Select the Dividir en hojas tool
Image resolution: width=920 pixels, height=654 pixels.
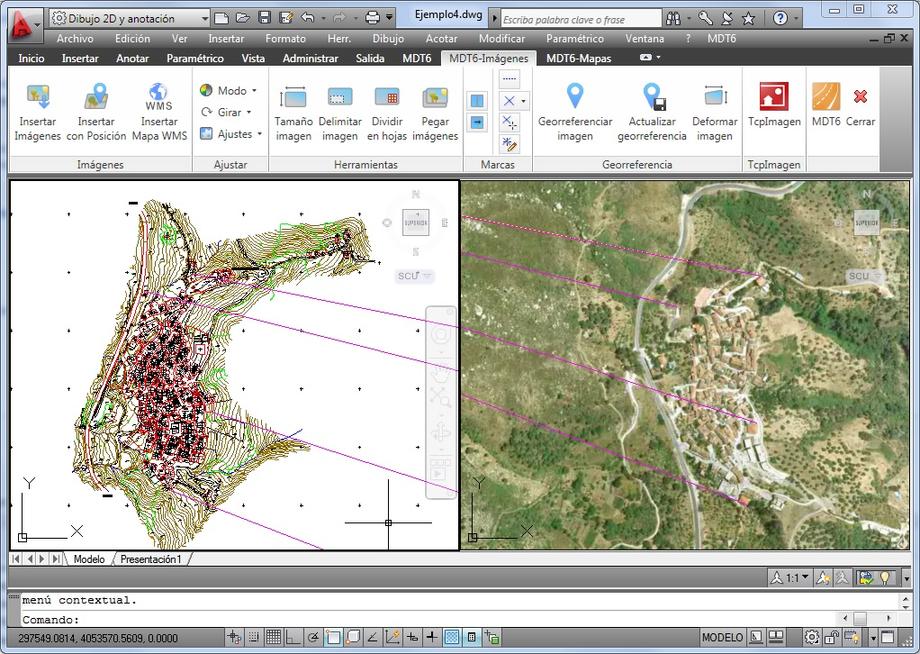pyautogui.click(x=387, y=98)
